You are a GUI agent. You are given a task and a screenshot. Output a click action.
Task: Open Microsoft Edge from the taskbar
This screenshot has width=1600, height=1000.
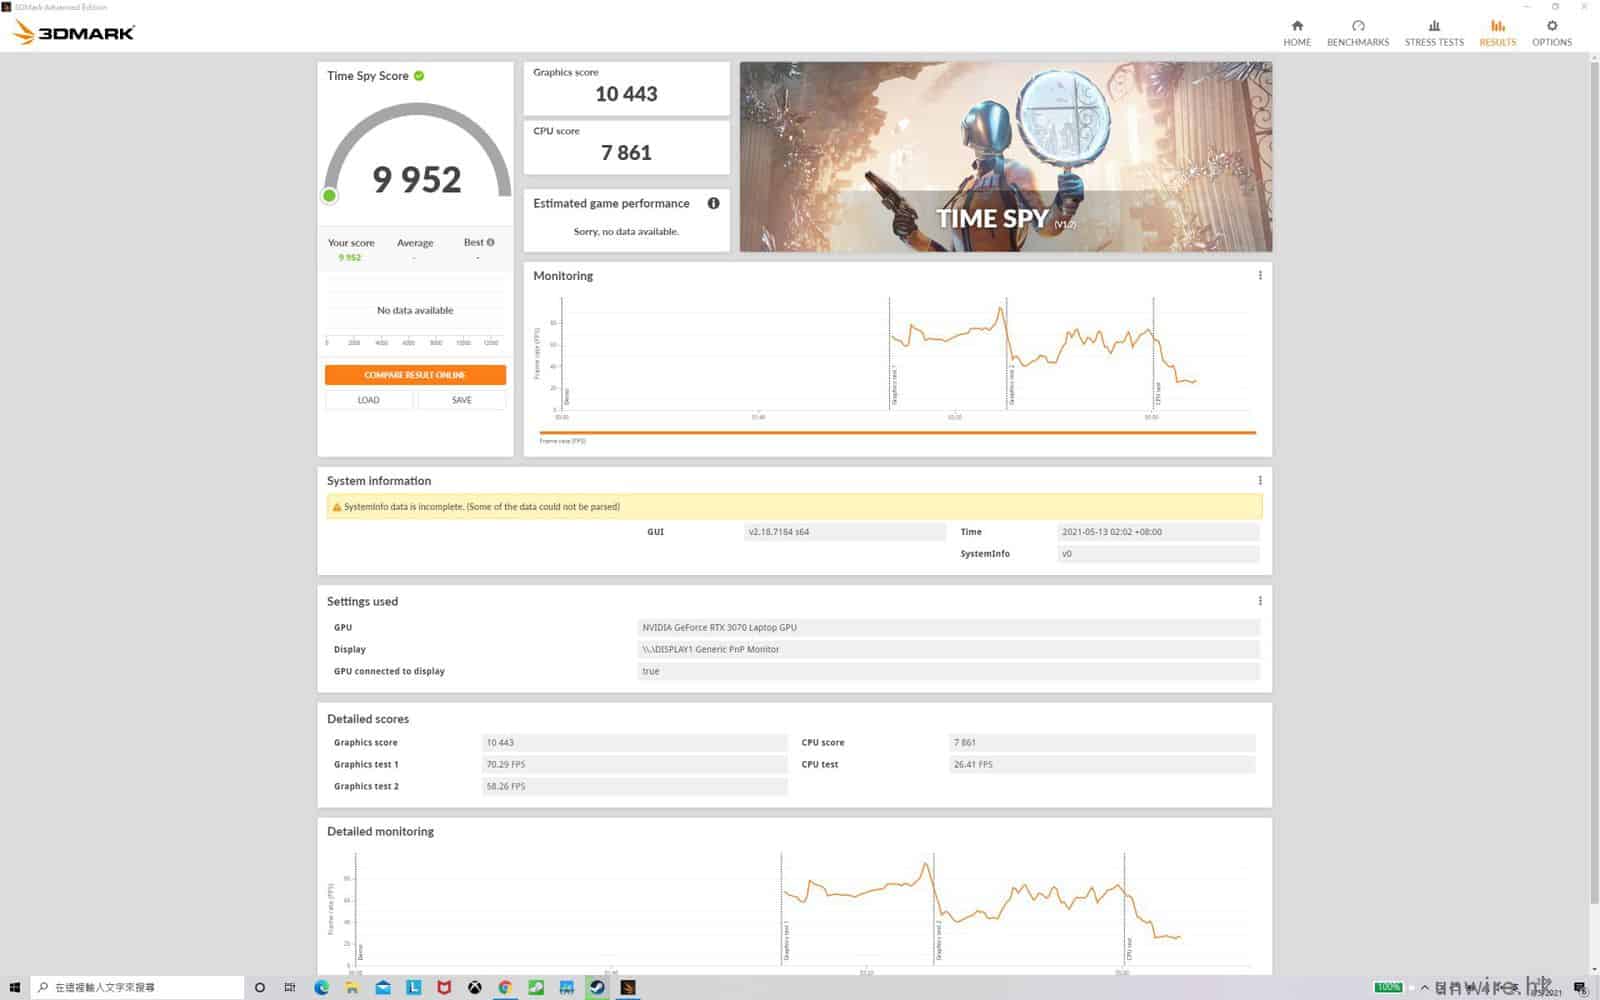click(x=321, y=987)
